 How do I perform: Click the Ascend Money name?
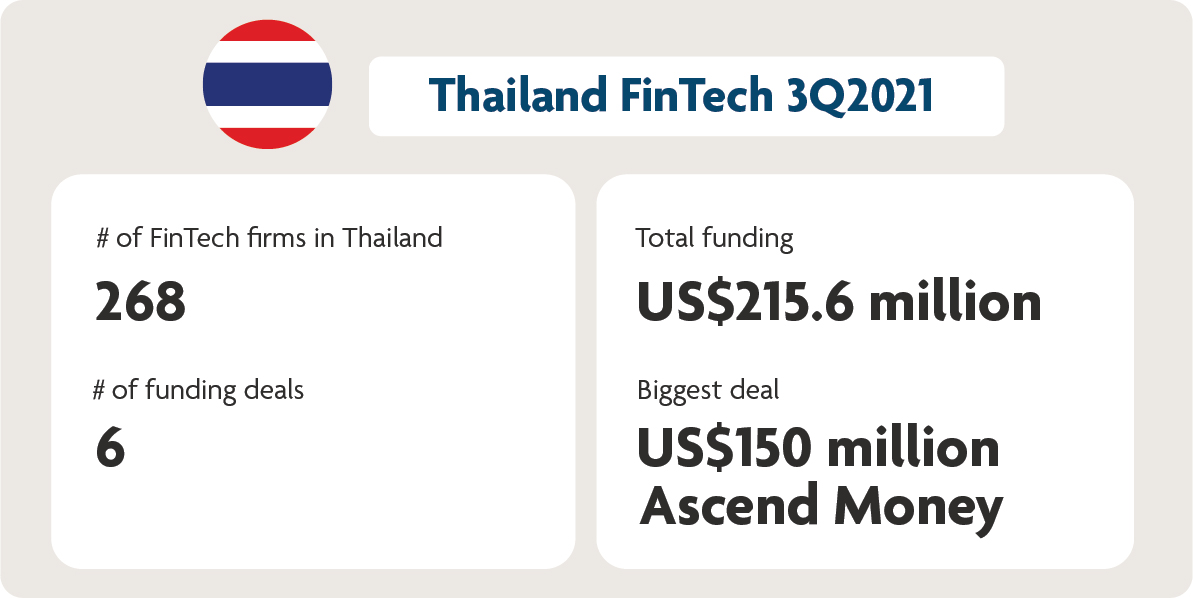[821, 505]
